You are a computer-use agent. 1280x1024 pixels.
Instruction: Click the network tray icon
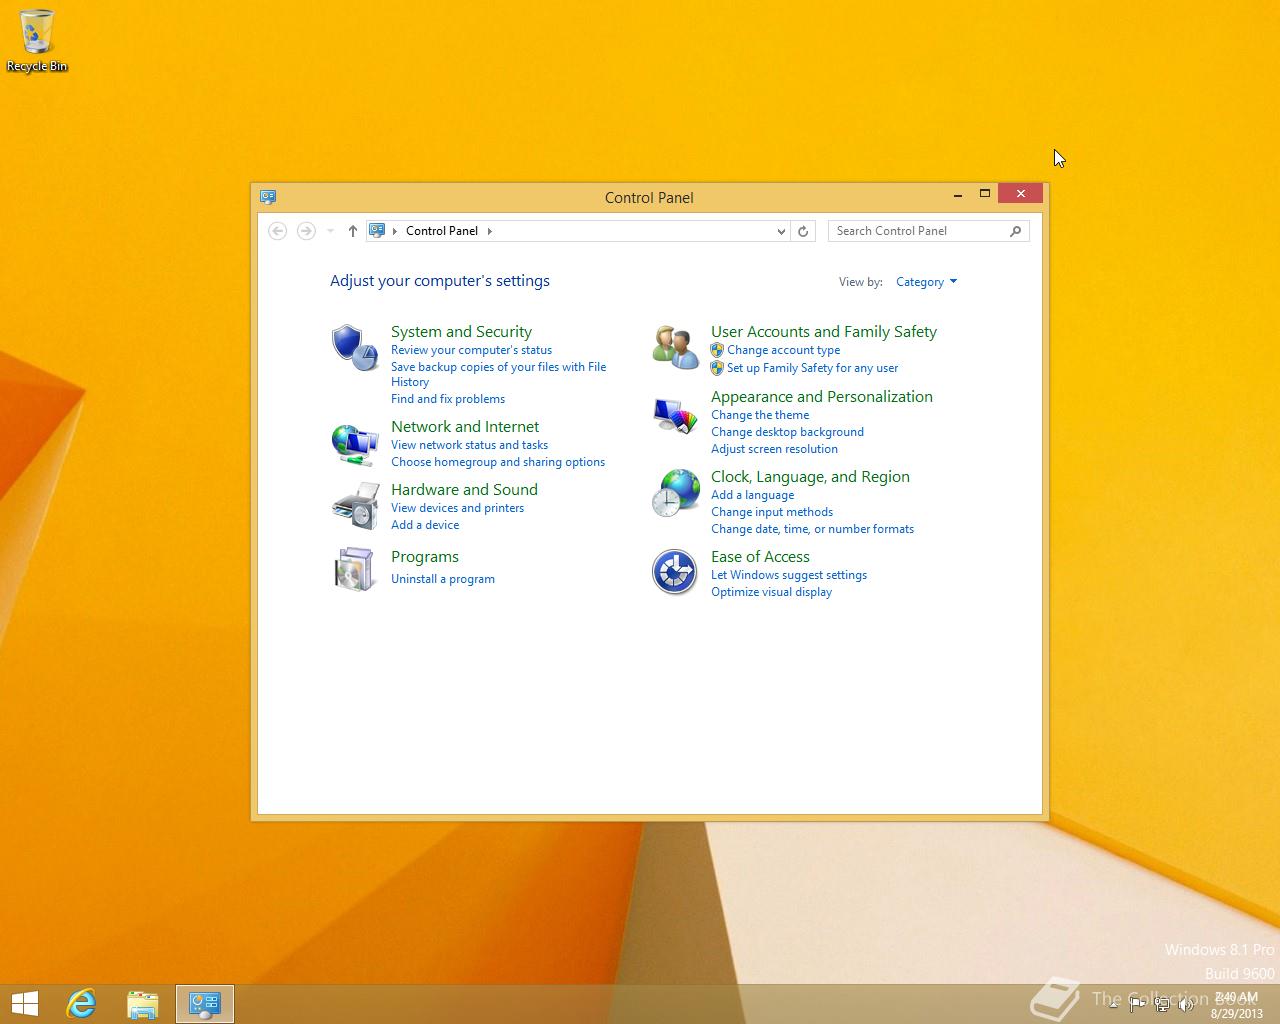point(1162,1005)
